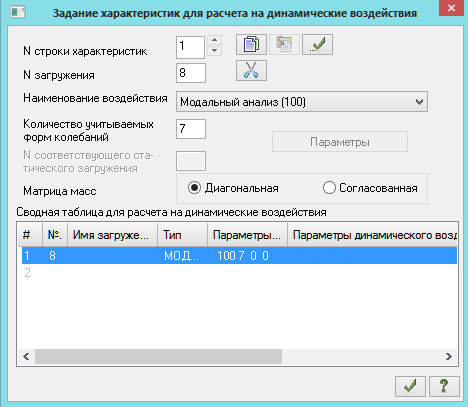This screenshot has height=407, width=468.
Task: Select row 1 in the summary table
Action: (x=239, y=256)
